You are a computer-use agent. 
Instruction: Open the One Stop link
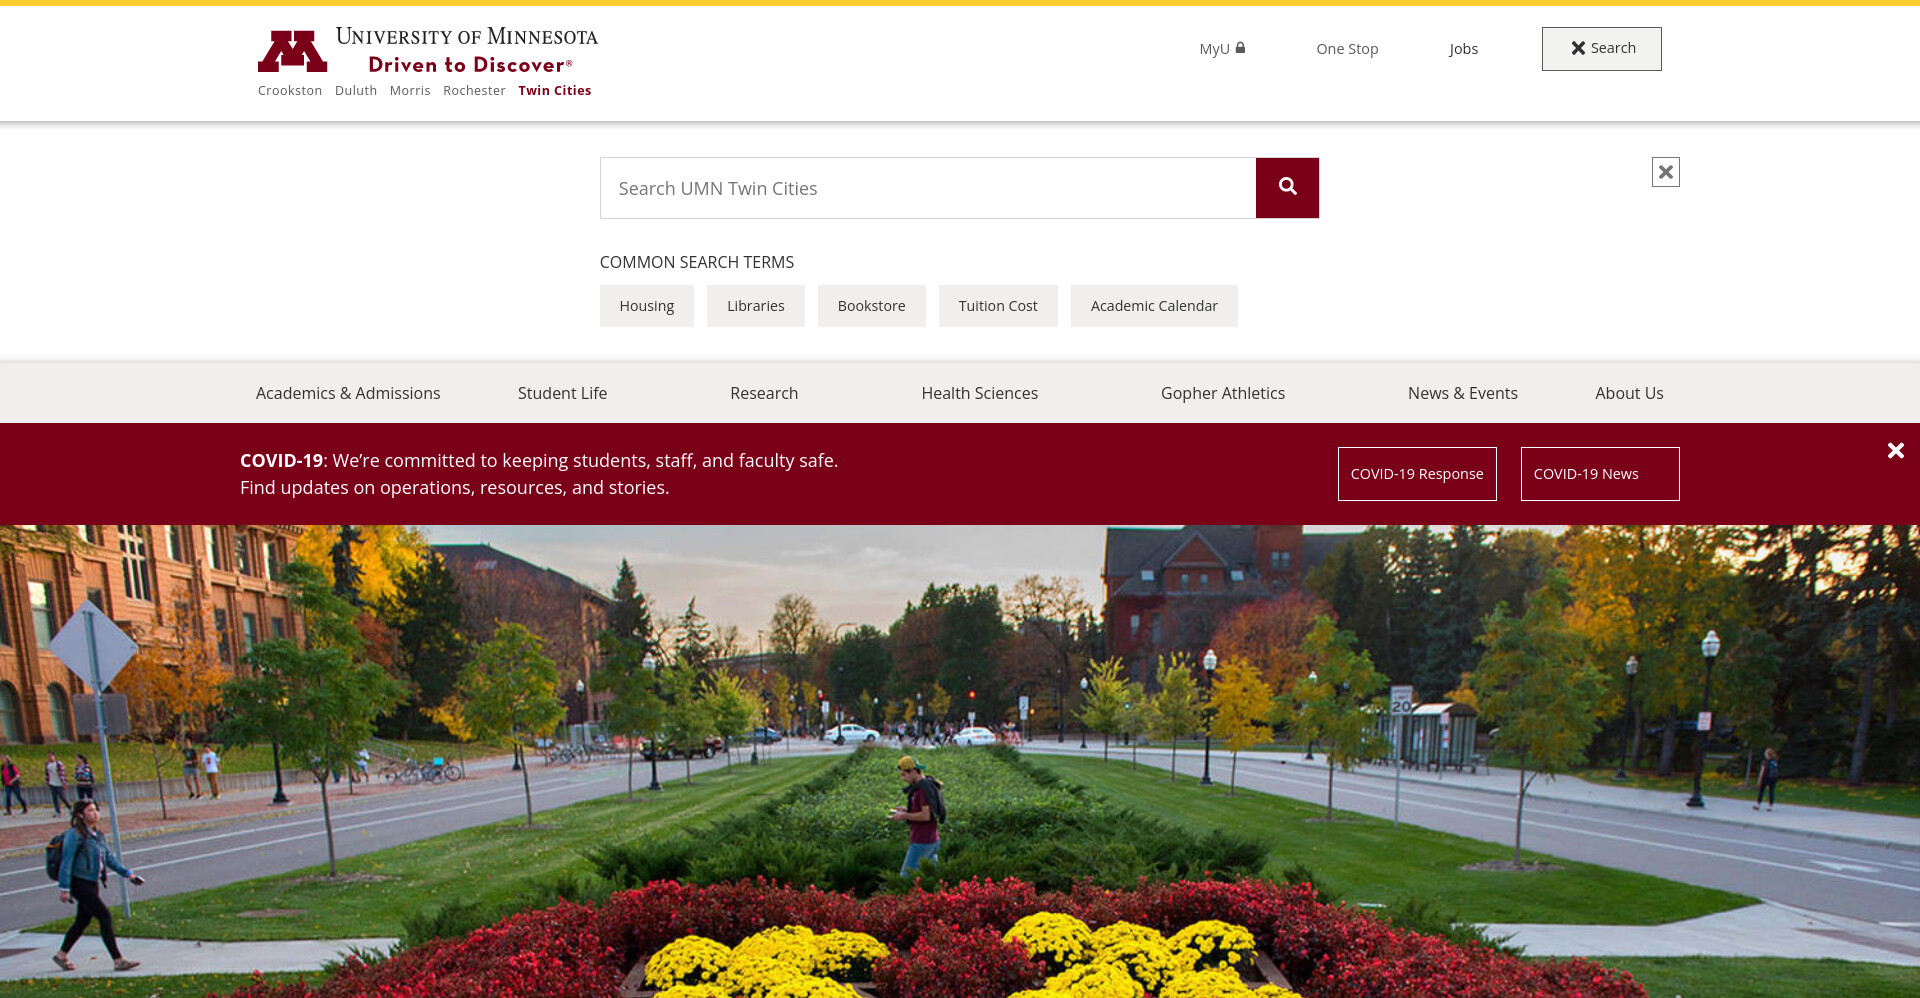1347,49
